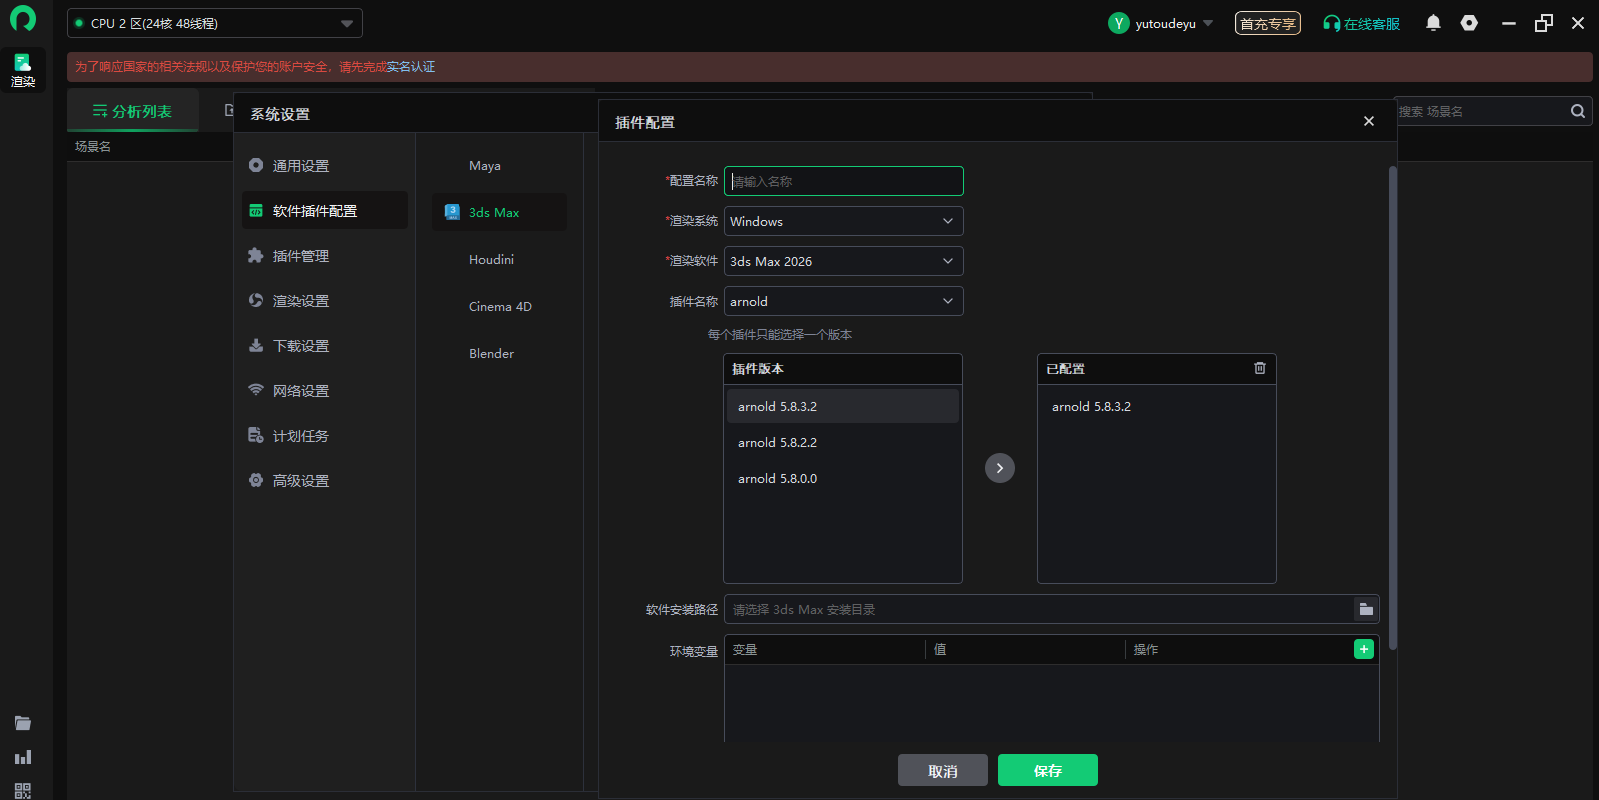Expand the arnold plugin name dropdown
The height and width of the screenshot is (800, 1599).
843,301
